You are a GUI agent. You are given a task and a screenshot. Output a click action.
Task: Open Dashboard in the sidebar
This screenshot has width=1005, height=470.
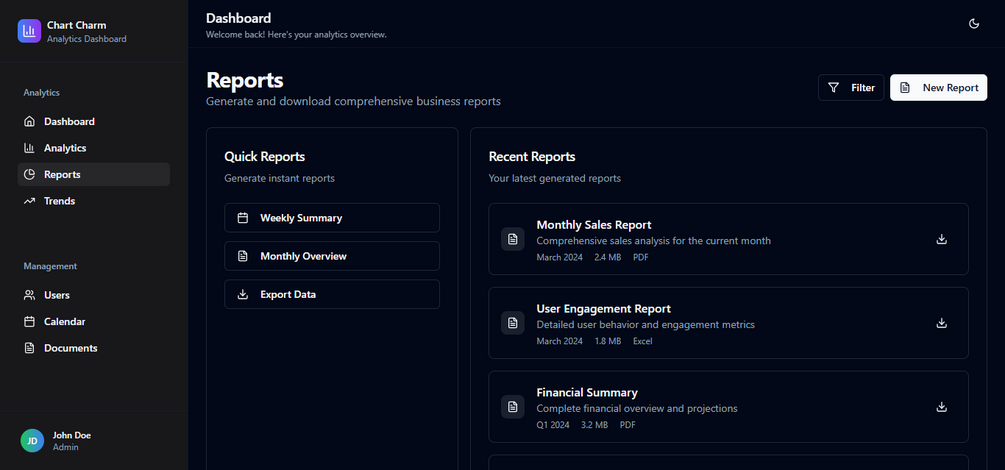point(69,122)
